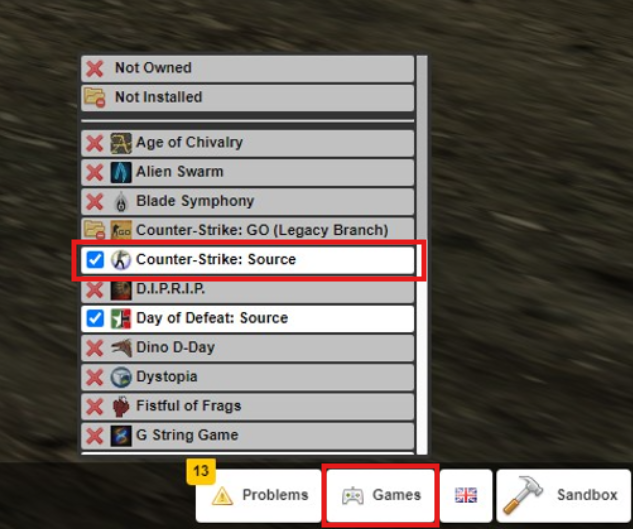Click the D.I.P.R.I.P. list entry
Viewport: 633px width, 529px height.
click(x=247, y=291)
